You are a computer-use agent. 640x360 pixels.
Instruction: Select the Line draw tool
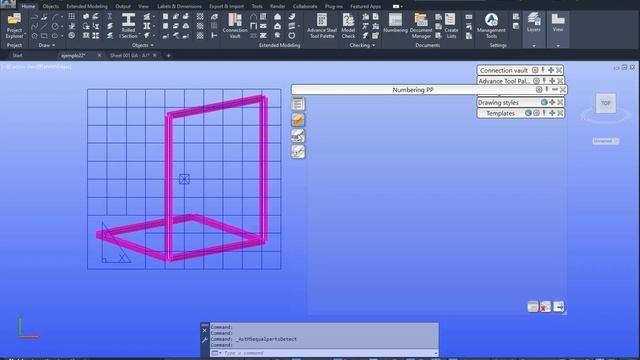pos(44,26)
